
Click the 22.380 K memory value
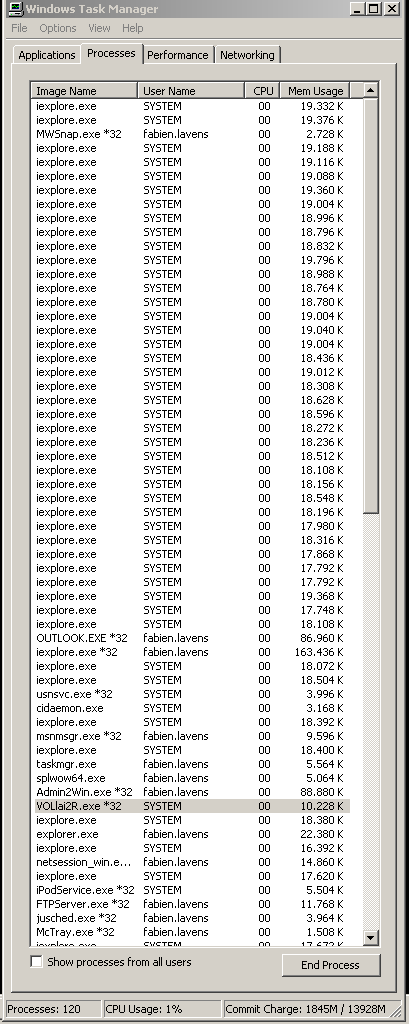click(321, 834)
